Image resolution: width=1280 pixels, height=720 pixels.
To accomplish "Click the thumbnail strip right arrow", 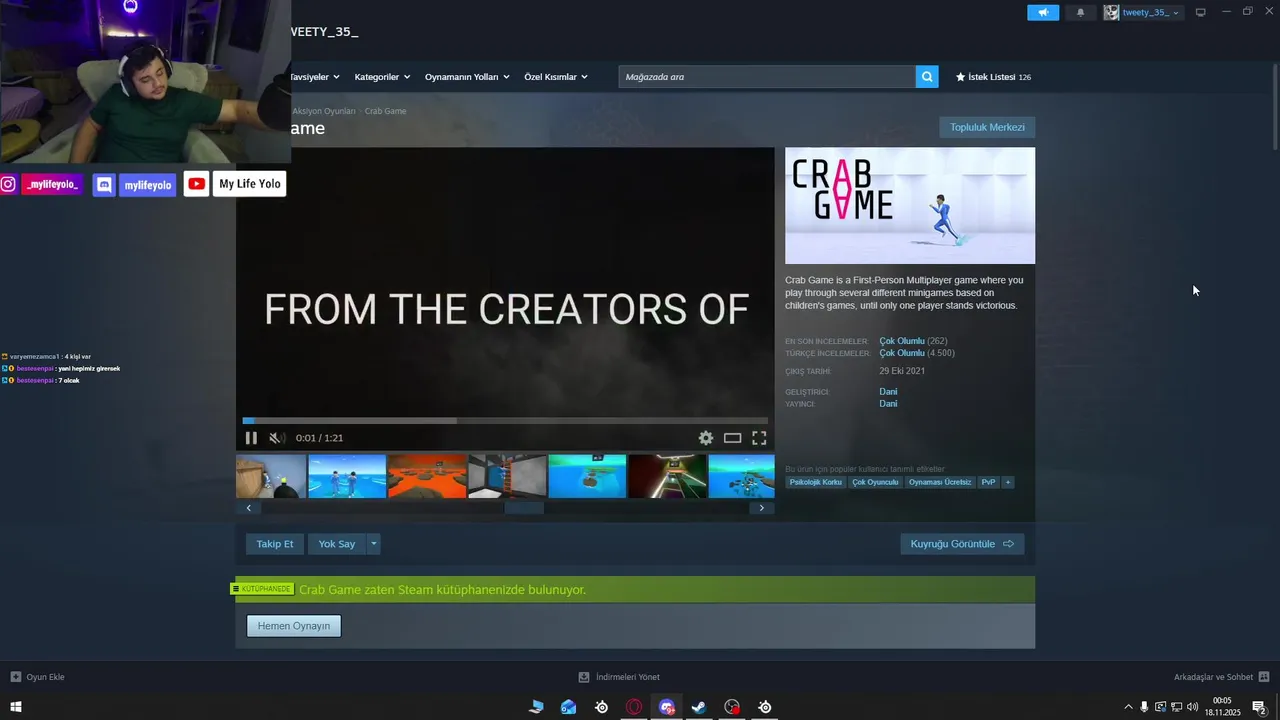I will coord(762,508).
